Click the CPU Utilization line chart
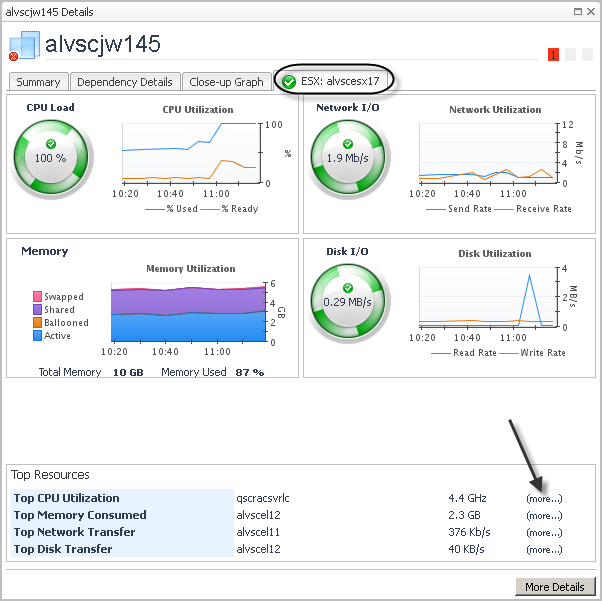The image size is (602, 601). pos(191,153)
